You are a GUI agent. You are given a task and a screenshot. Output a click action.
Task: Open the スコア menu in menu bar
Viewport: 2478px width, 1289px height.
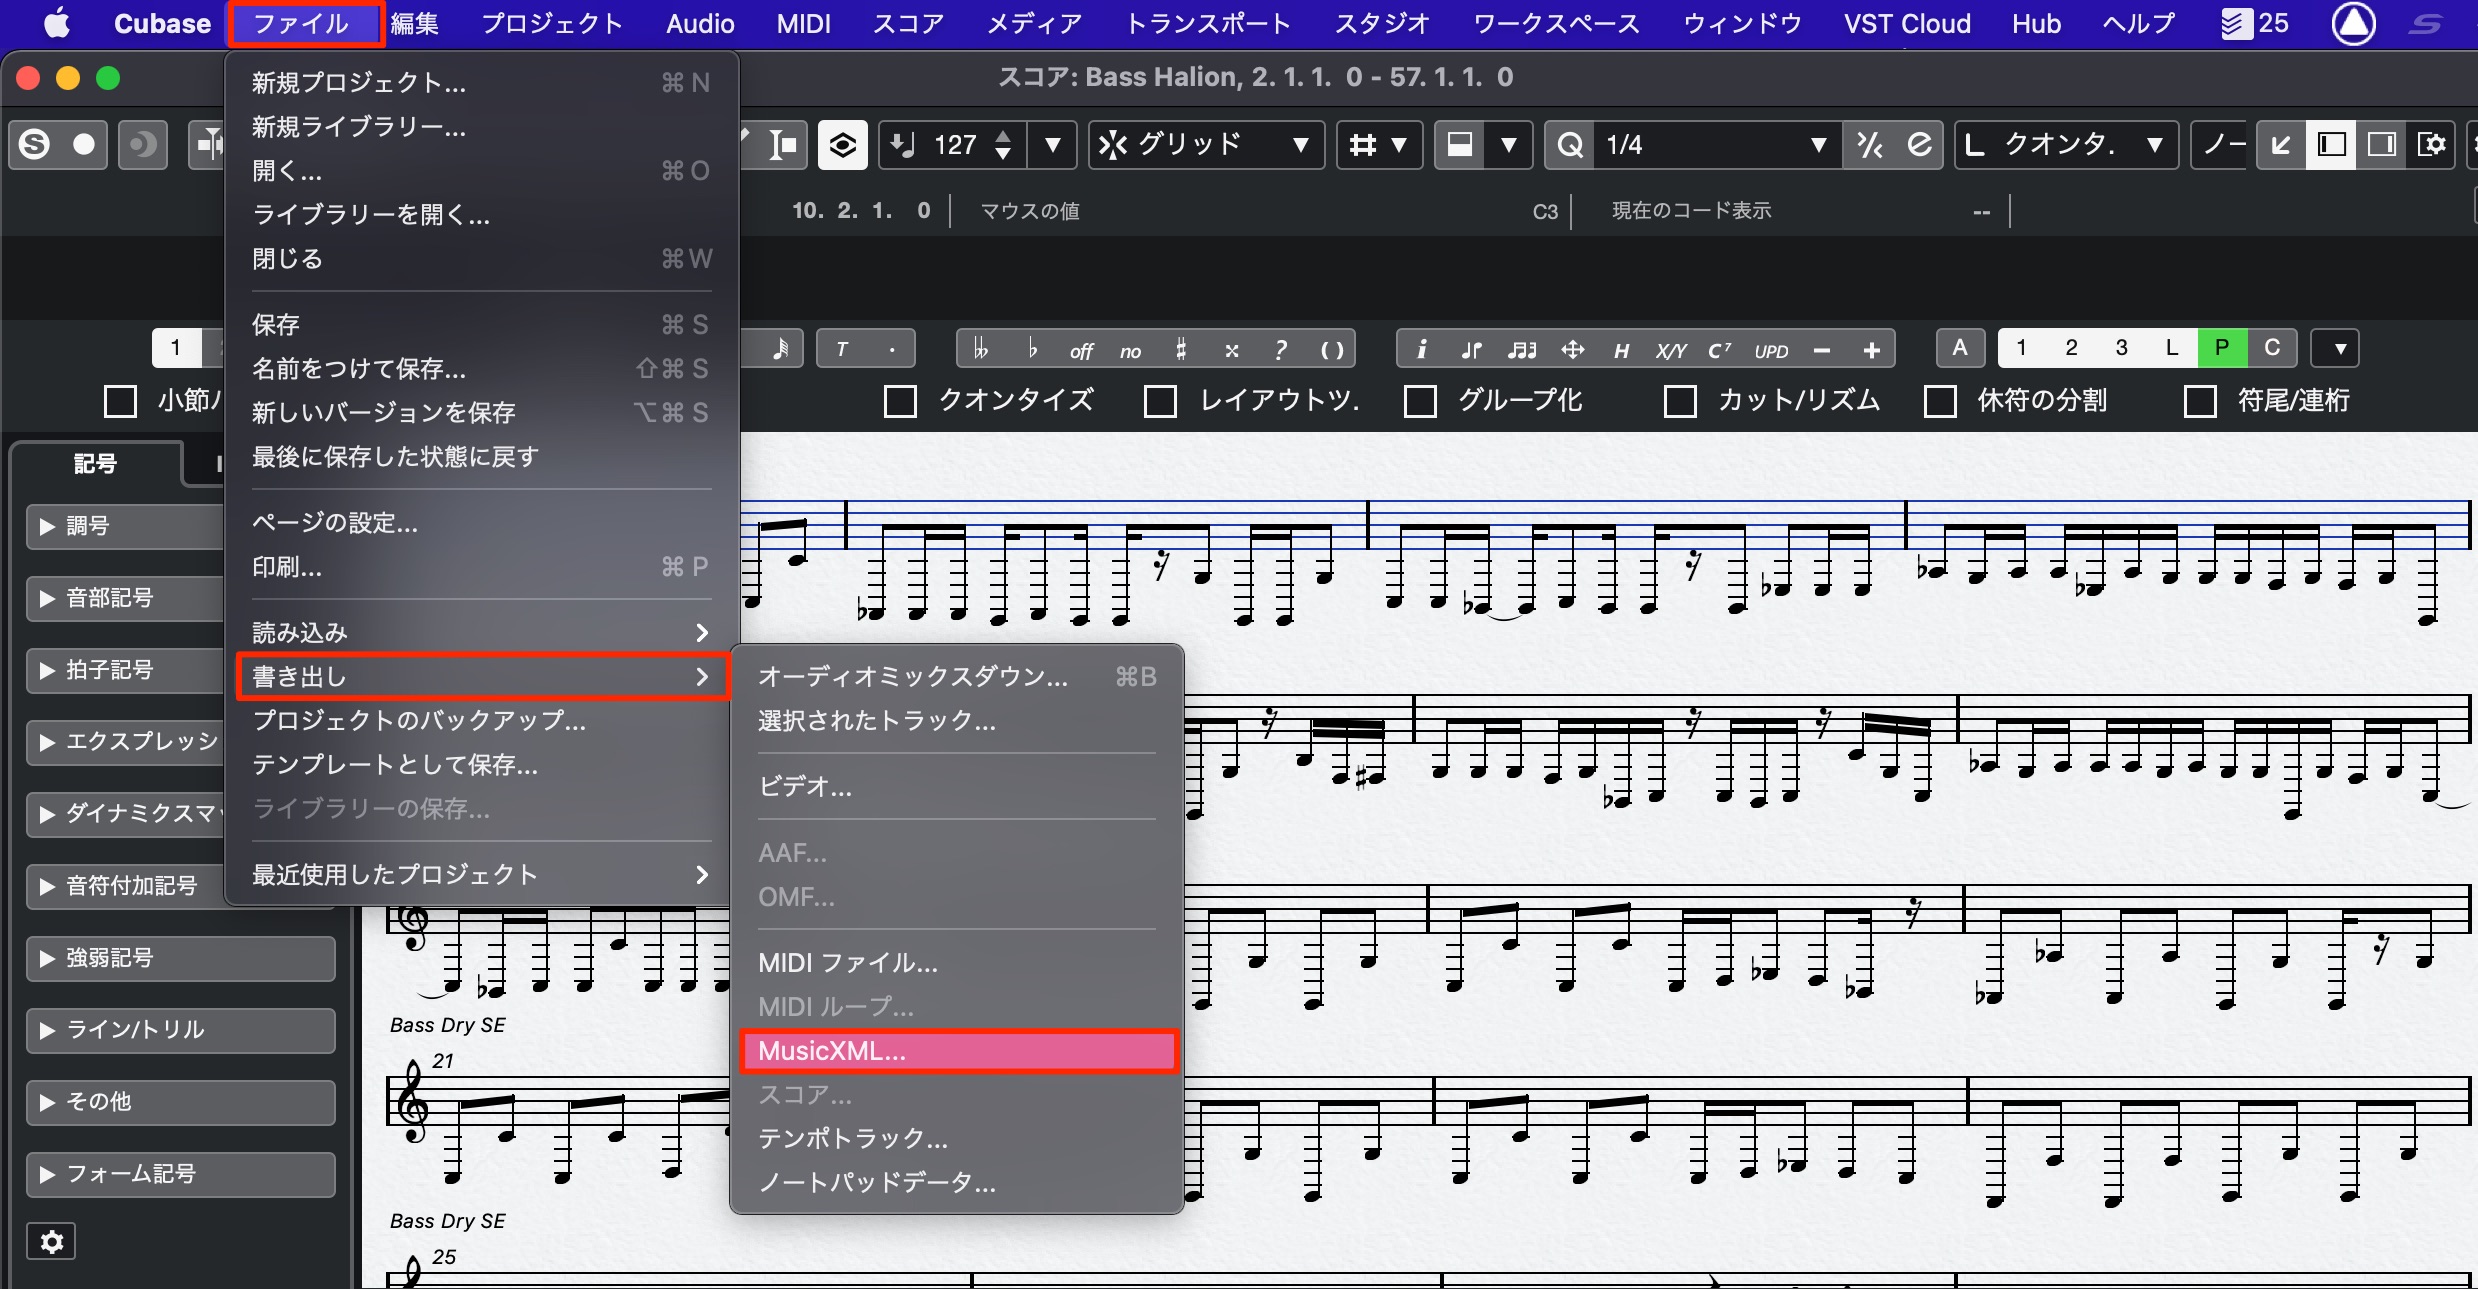click(x=909, y=24)
